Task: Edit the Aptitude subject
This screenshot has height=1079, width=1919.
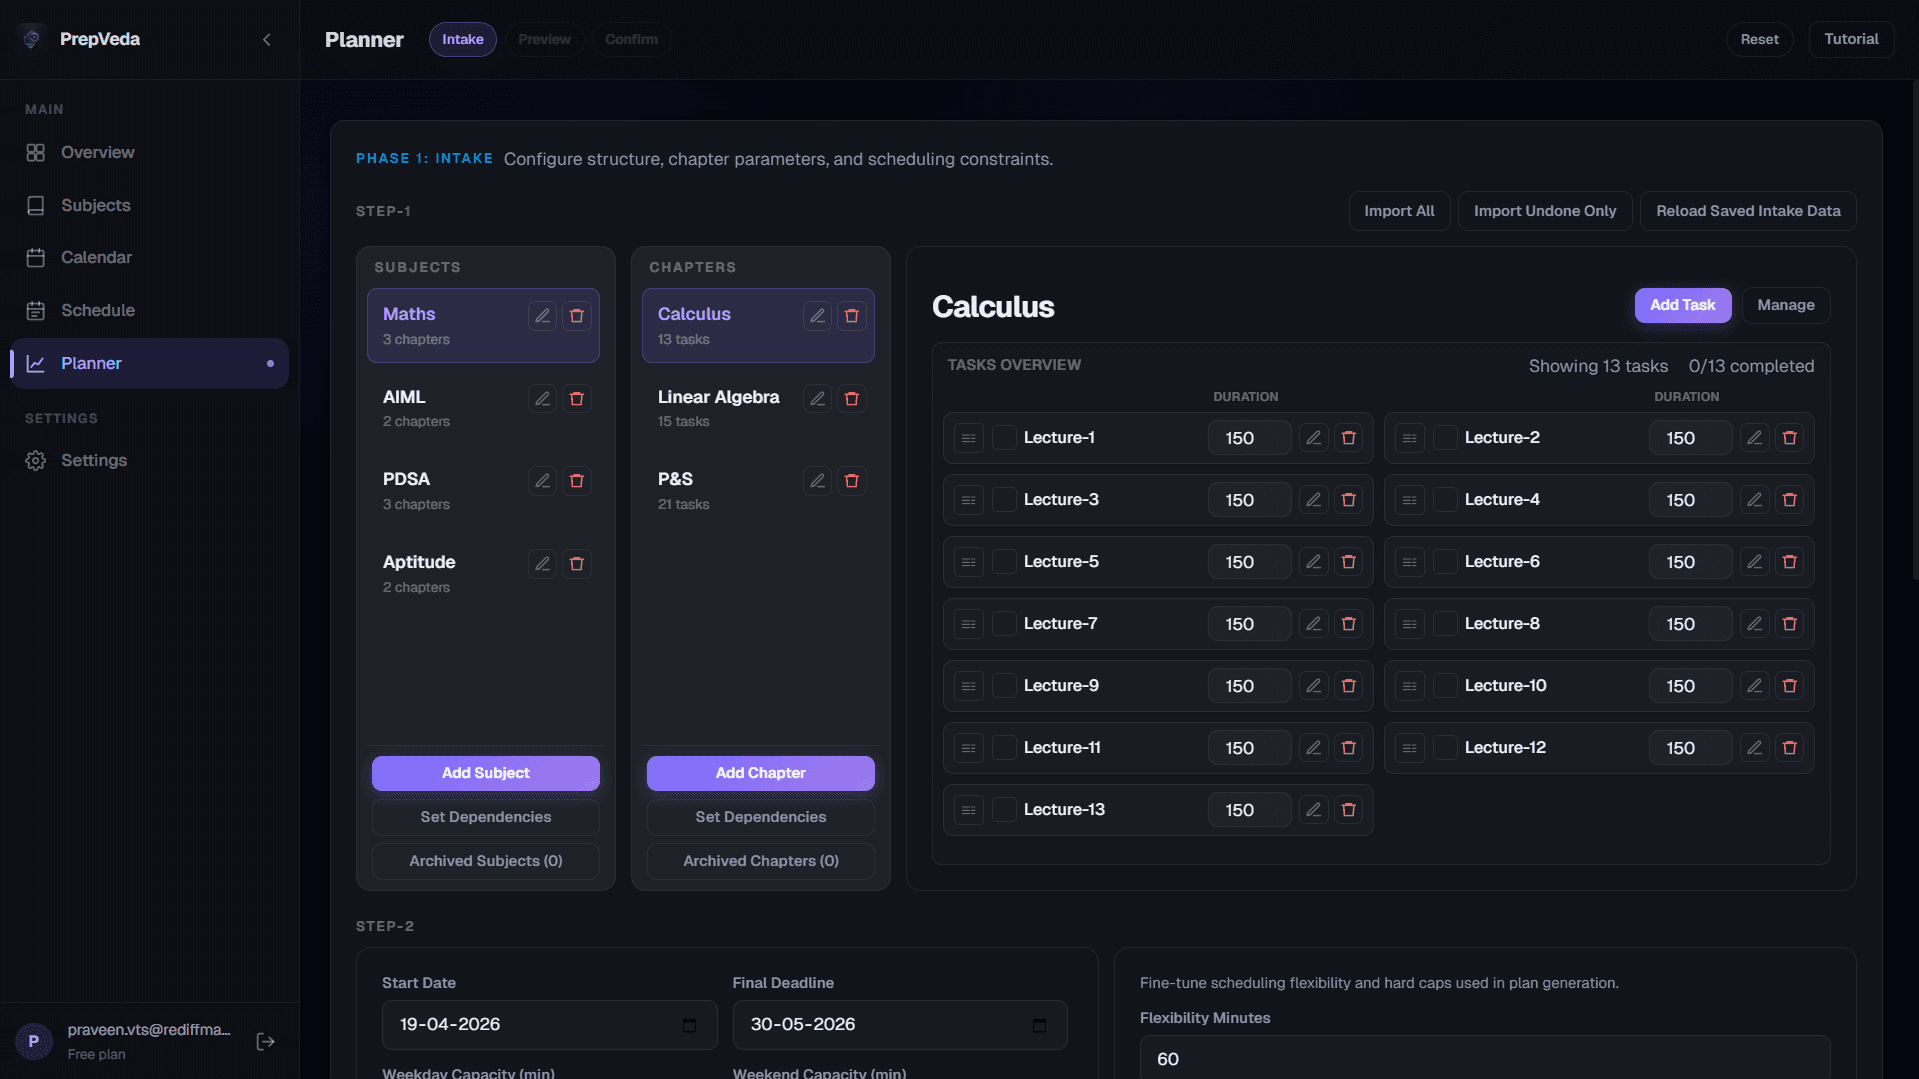Action: pyautogui.click(x=542, y=564)
